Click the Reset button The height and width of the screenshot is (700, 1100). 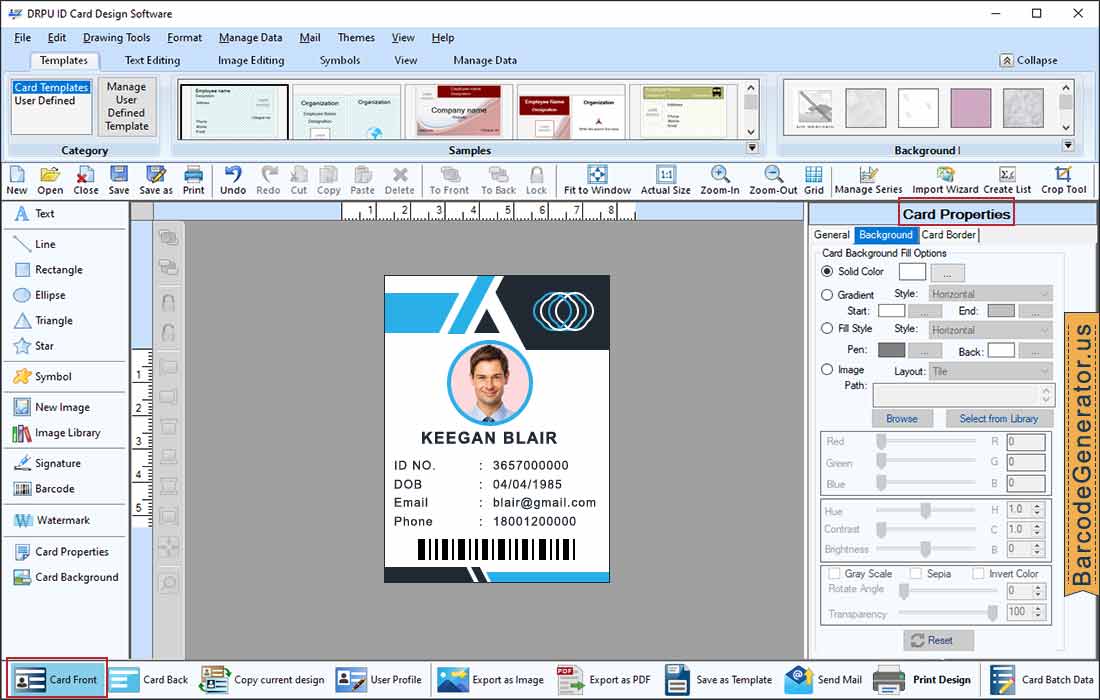pos(939,640)
